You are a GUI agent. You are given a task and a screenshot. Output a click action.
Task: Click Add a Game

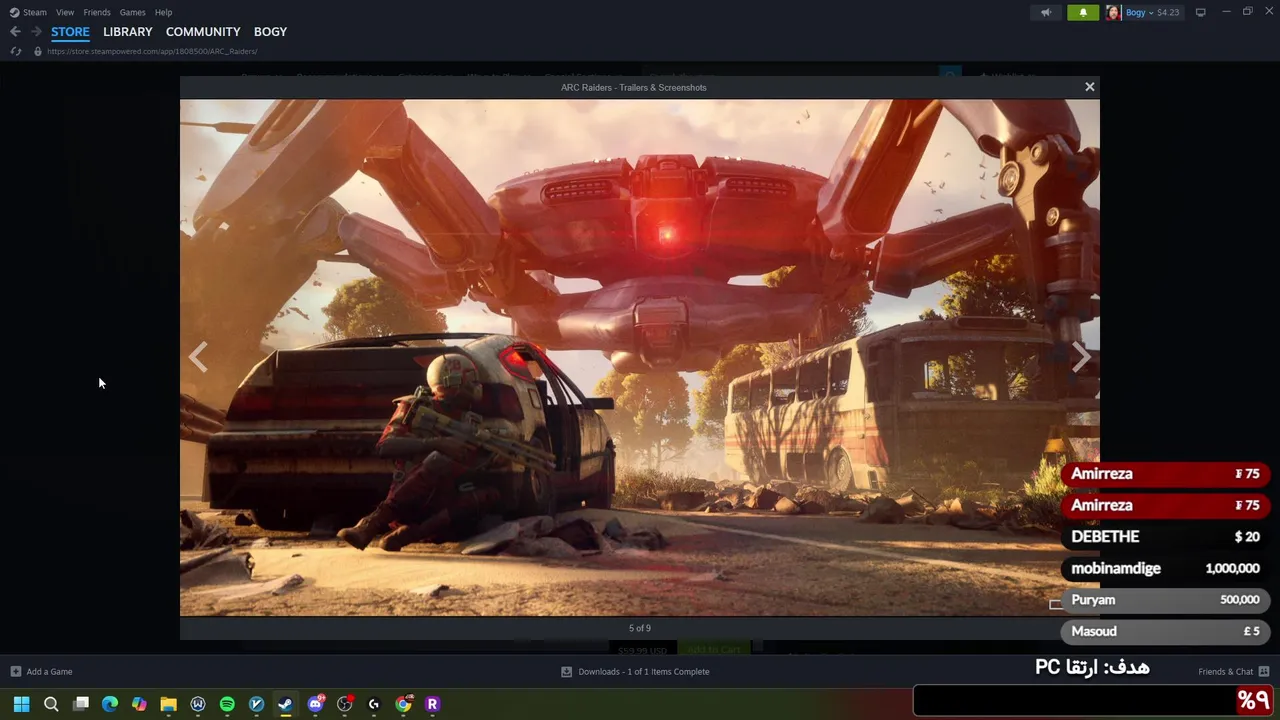[x=49, y=672]
